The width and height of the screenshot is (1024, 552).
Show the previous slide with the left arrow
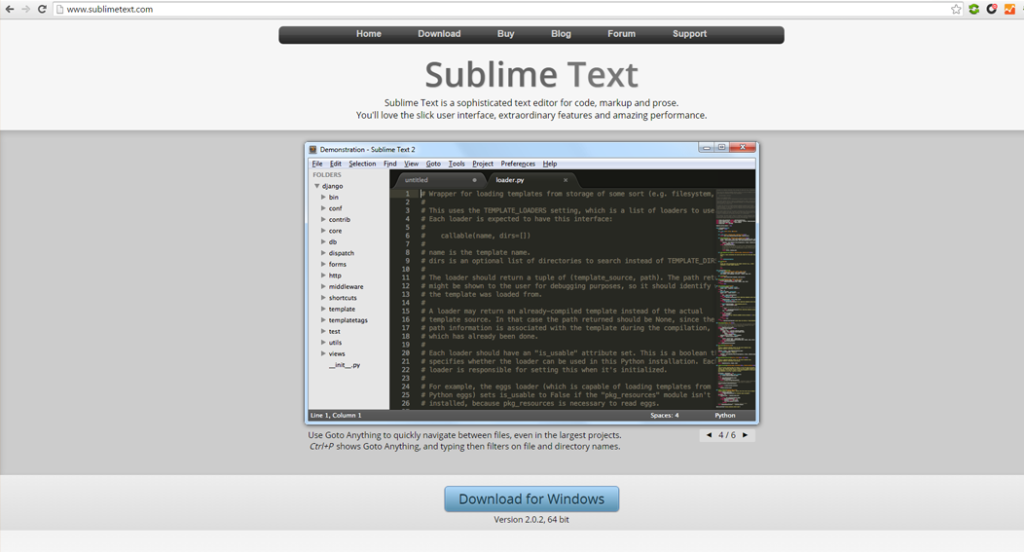point(709,435)
